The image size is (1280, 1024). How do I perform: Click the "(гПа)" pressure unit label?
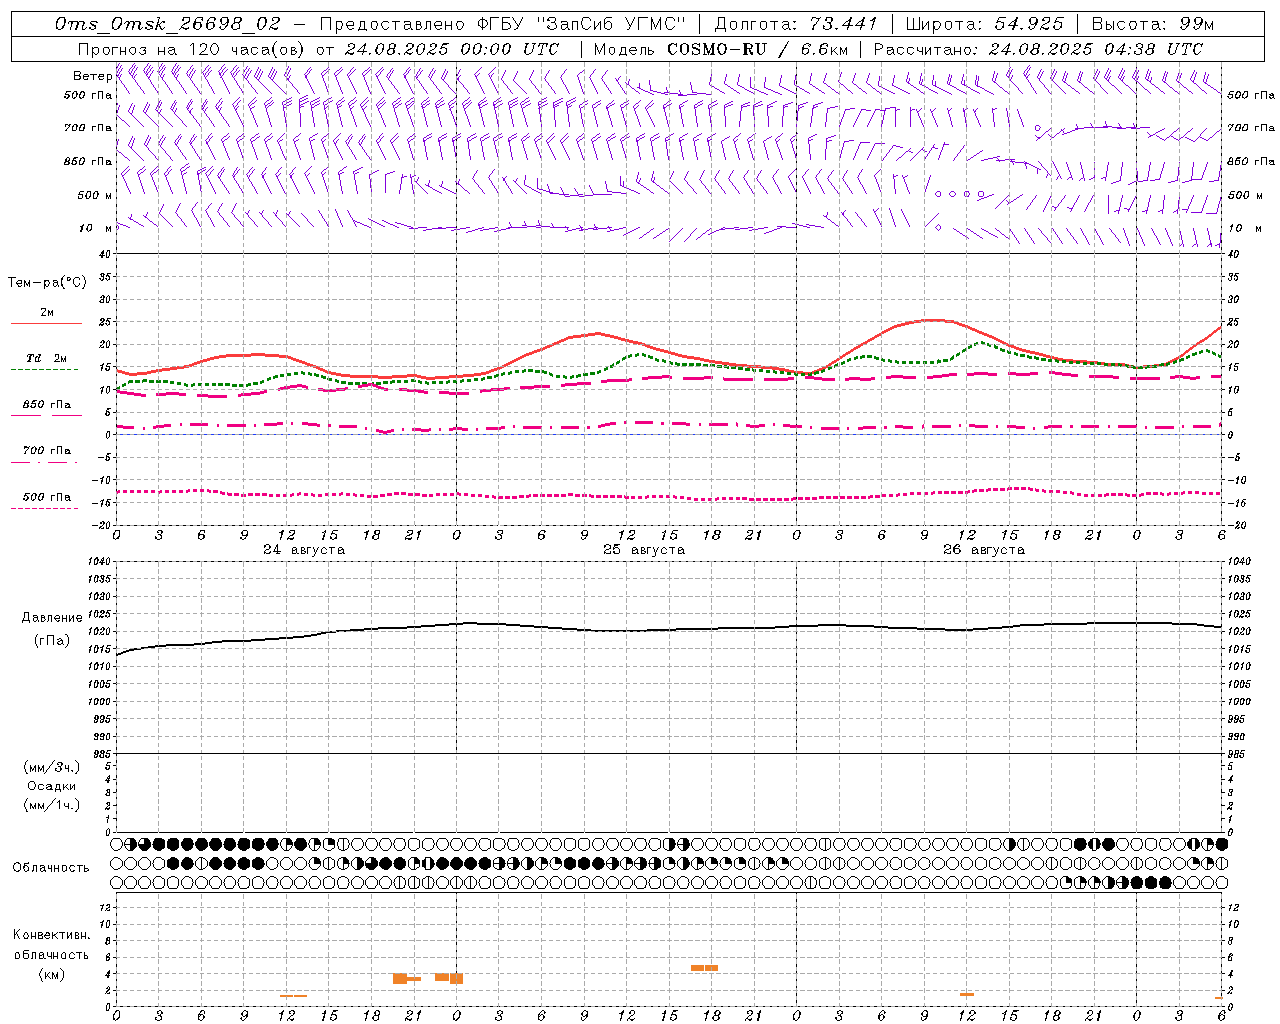pos(52,641)
